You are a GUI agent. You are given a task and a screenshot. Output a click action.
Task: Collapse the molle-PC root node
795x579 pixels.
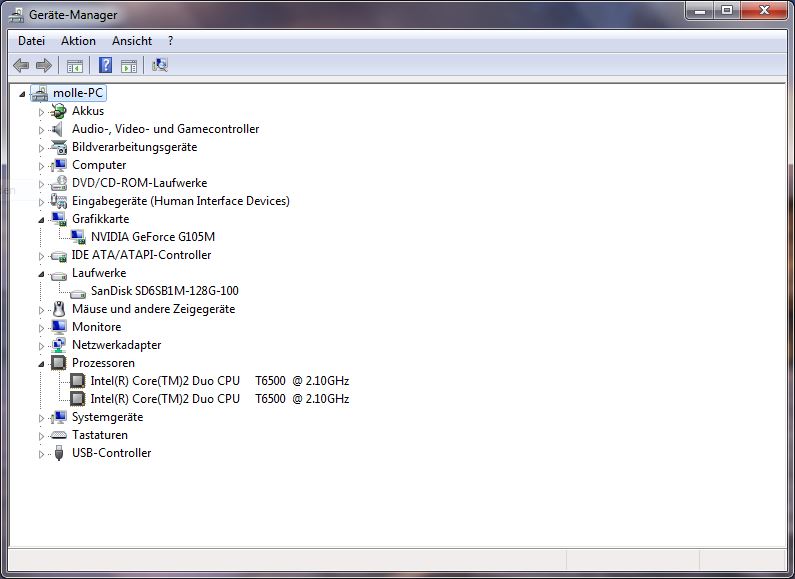click(22, 94)
